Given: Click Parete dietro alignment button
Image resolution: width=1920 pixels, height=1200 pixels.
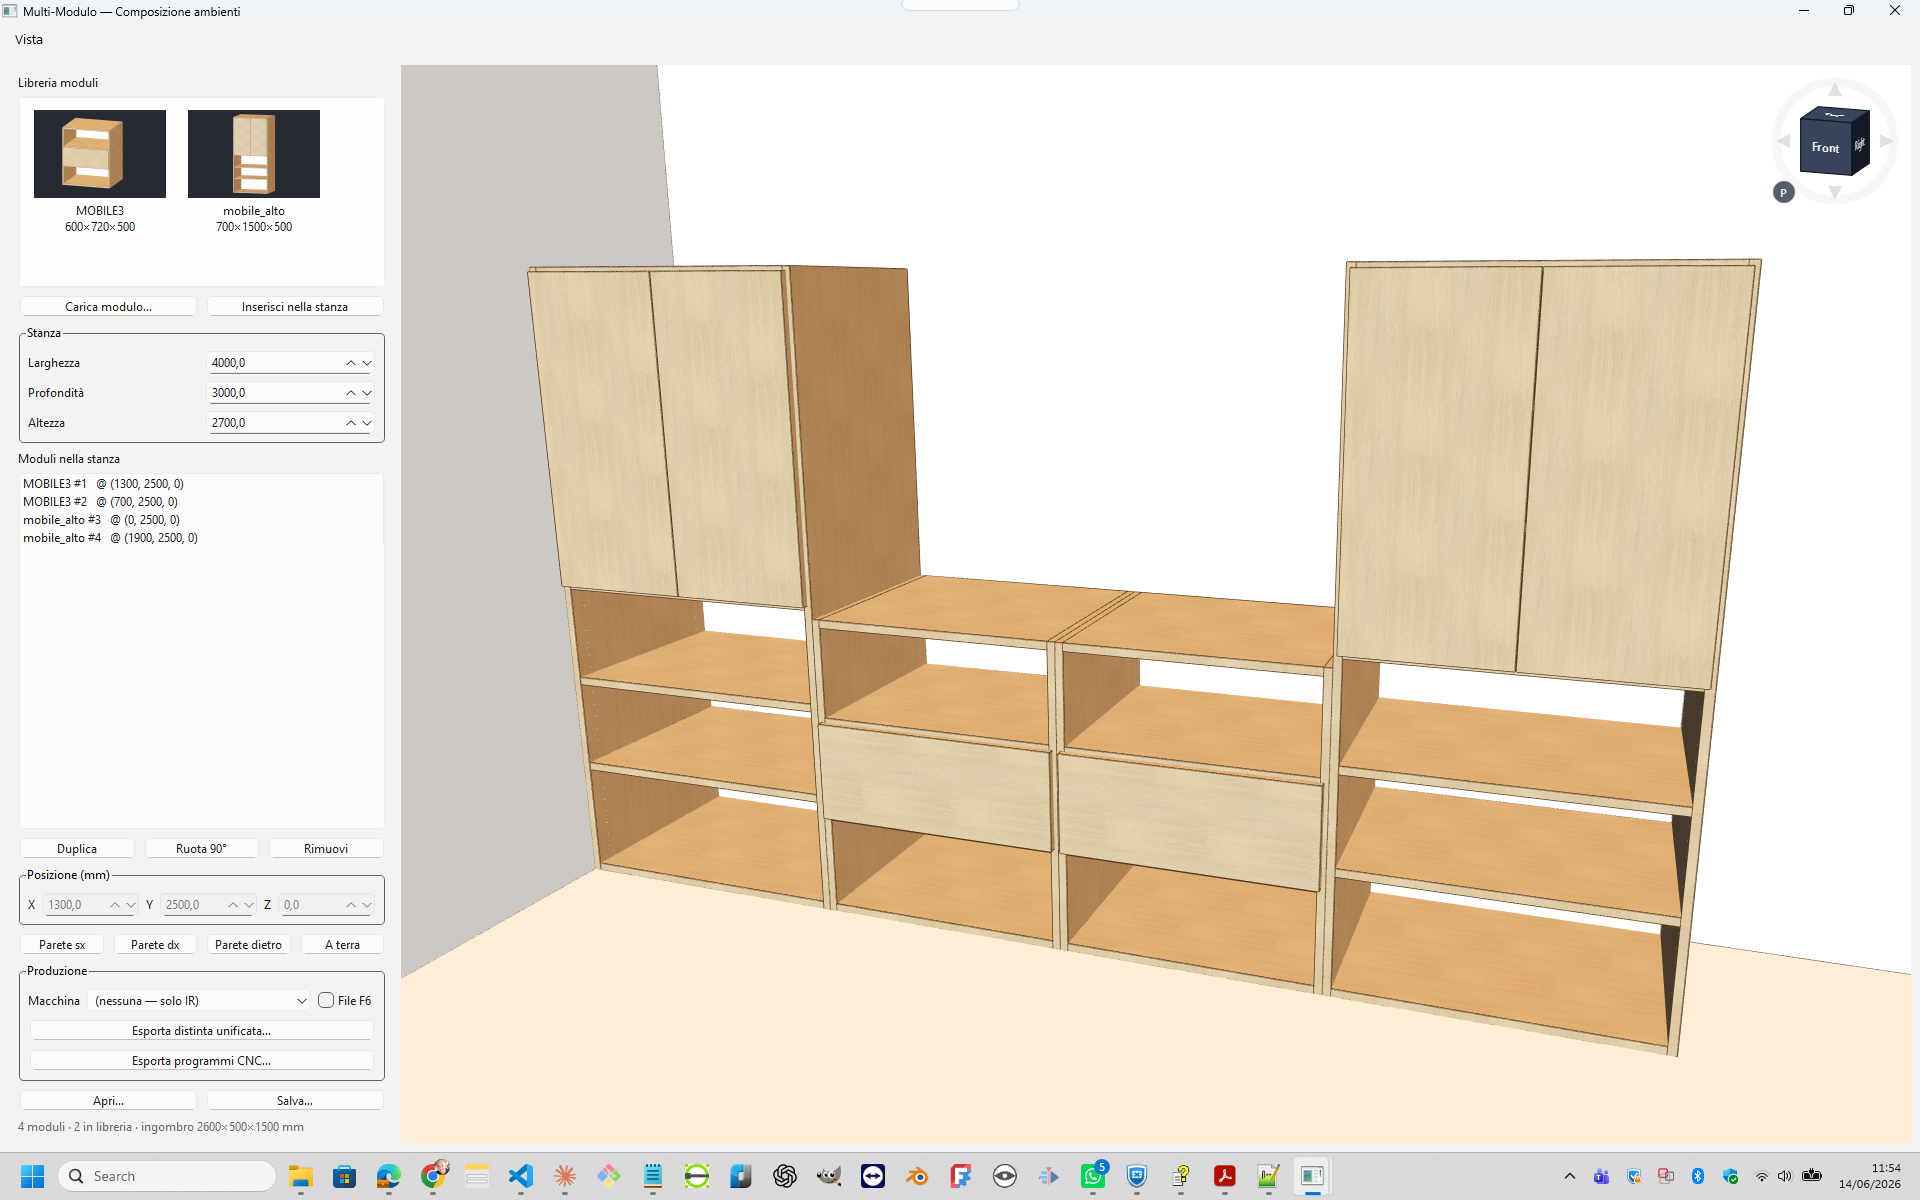Looking at the screenshot, I should 248,945.
